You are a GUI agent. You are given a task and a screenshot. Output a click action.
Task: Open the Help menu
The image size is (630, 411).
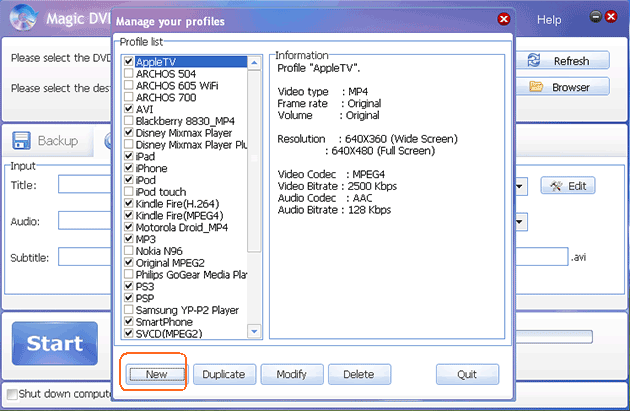coord(549,20)
